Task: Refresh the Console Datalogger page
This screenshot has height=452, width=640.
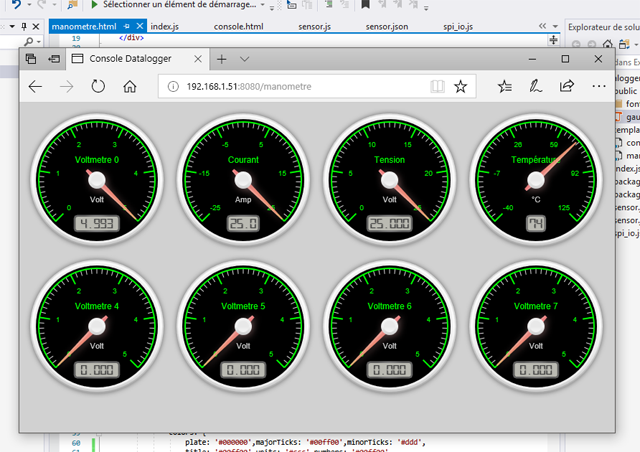Action: point(98,86)
